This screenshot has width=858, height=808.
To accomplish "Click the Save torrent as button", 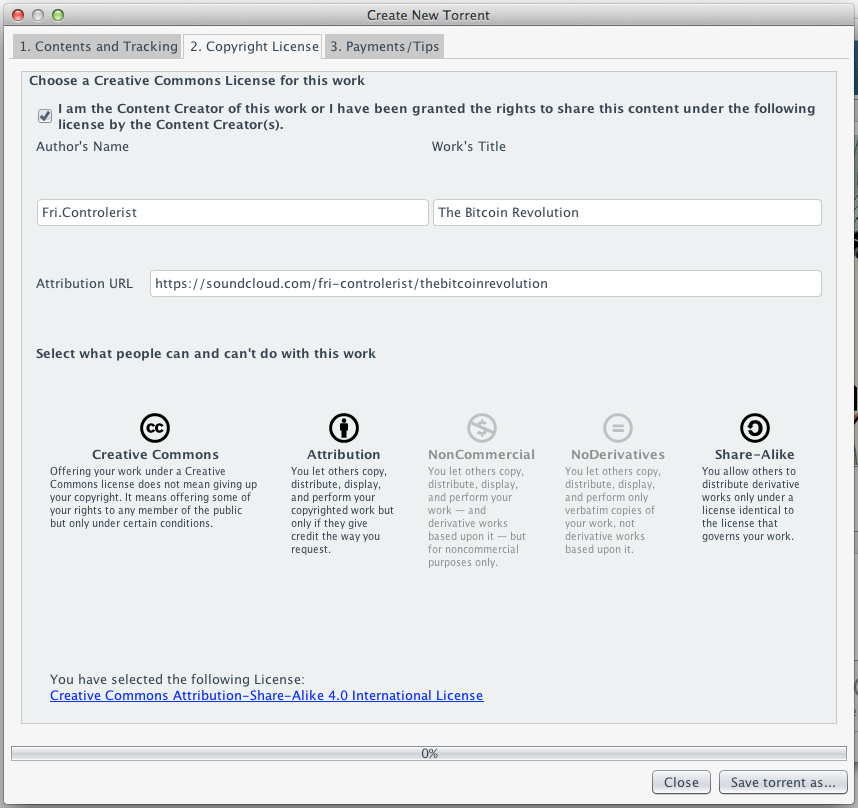I will click(x=783, y=782).
